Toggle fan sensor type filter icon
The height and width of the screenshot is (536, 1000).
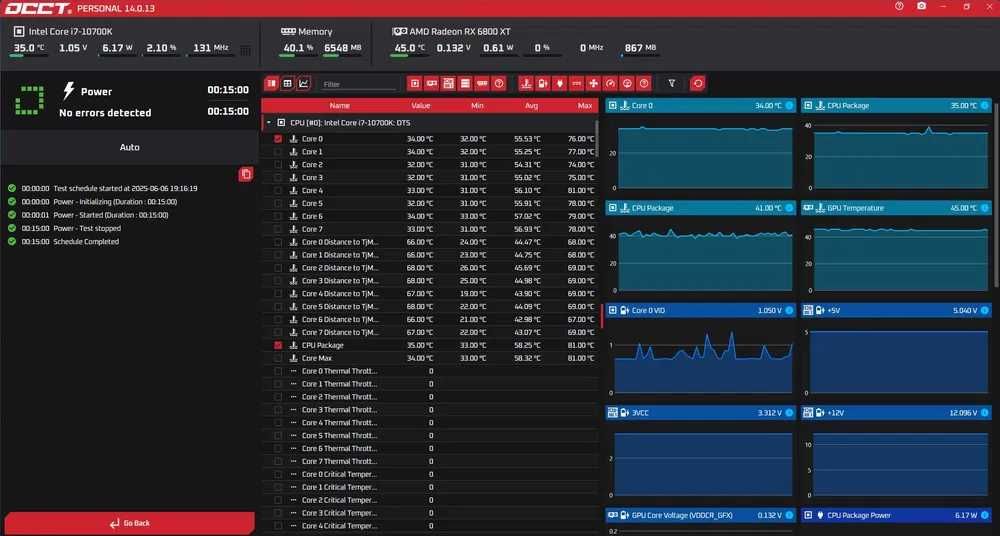point(593,84)
